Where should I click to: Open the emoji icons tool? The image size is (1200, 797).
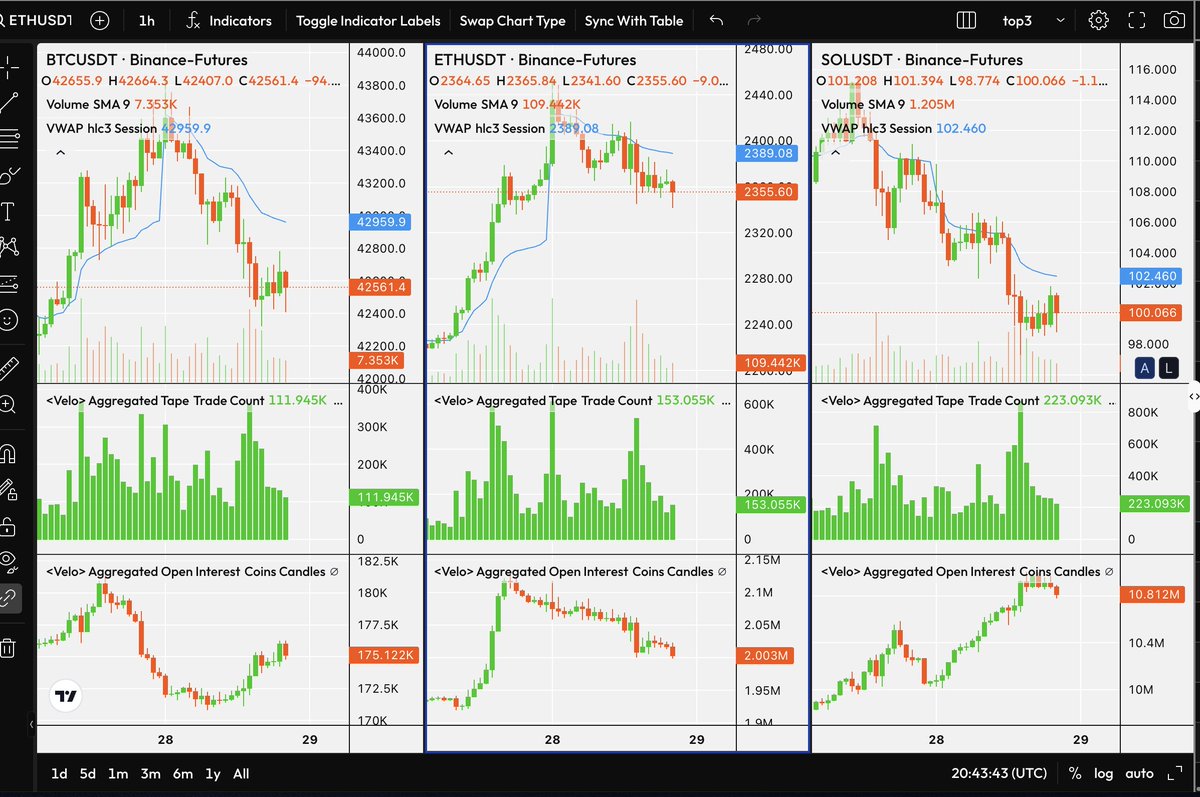(x=9, y=320)
